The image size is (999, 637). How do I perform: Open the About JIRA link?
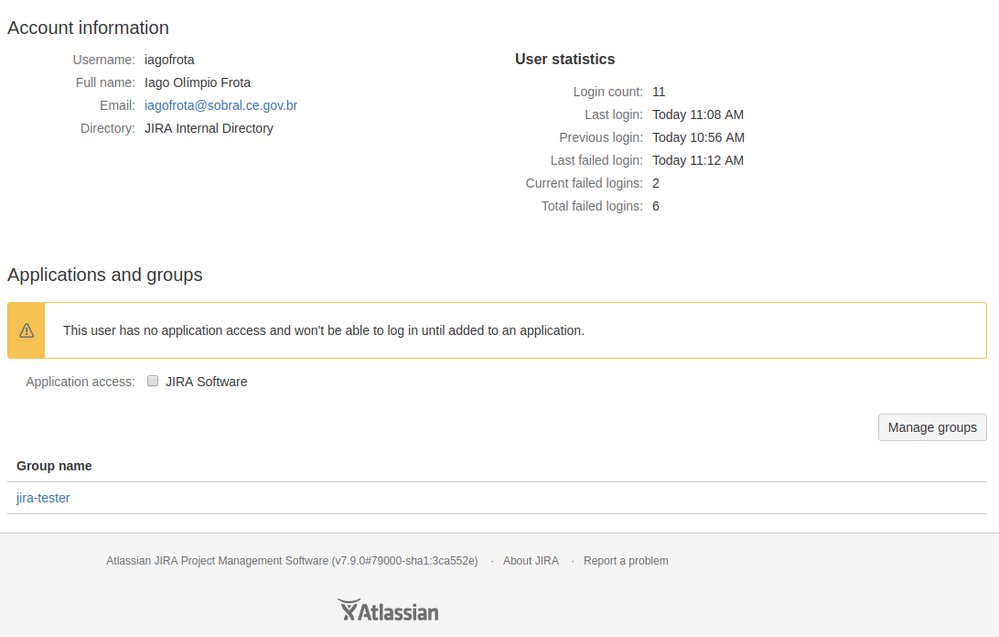tap(530, 560)
